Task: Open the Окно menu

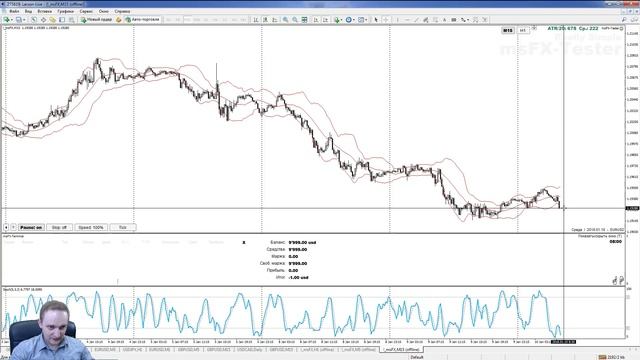Action: [104, 11]
